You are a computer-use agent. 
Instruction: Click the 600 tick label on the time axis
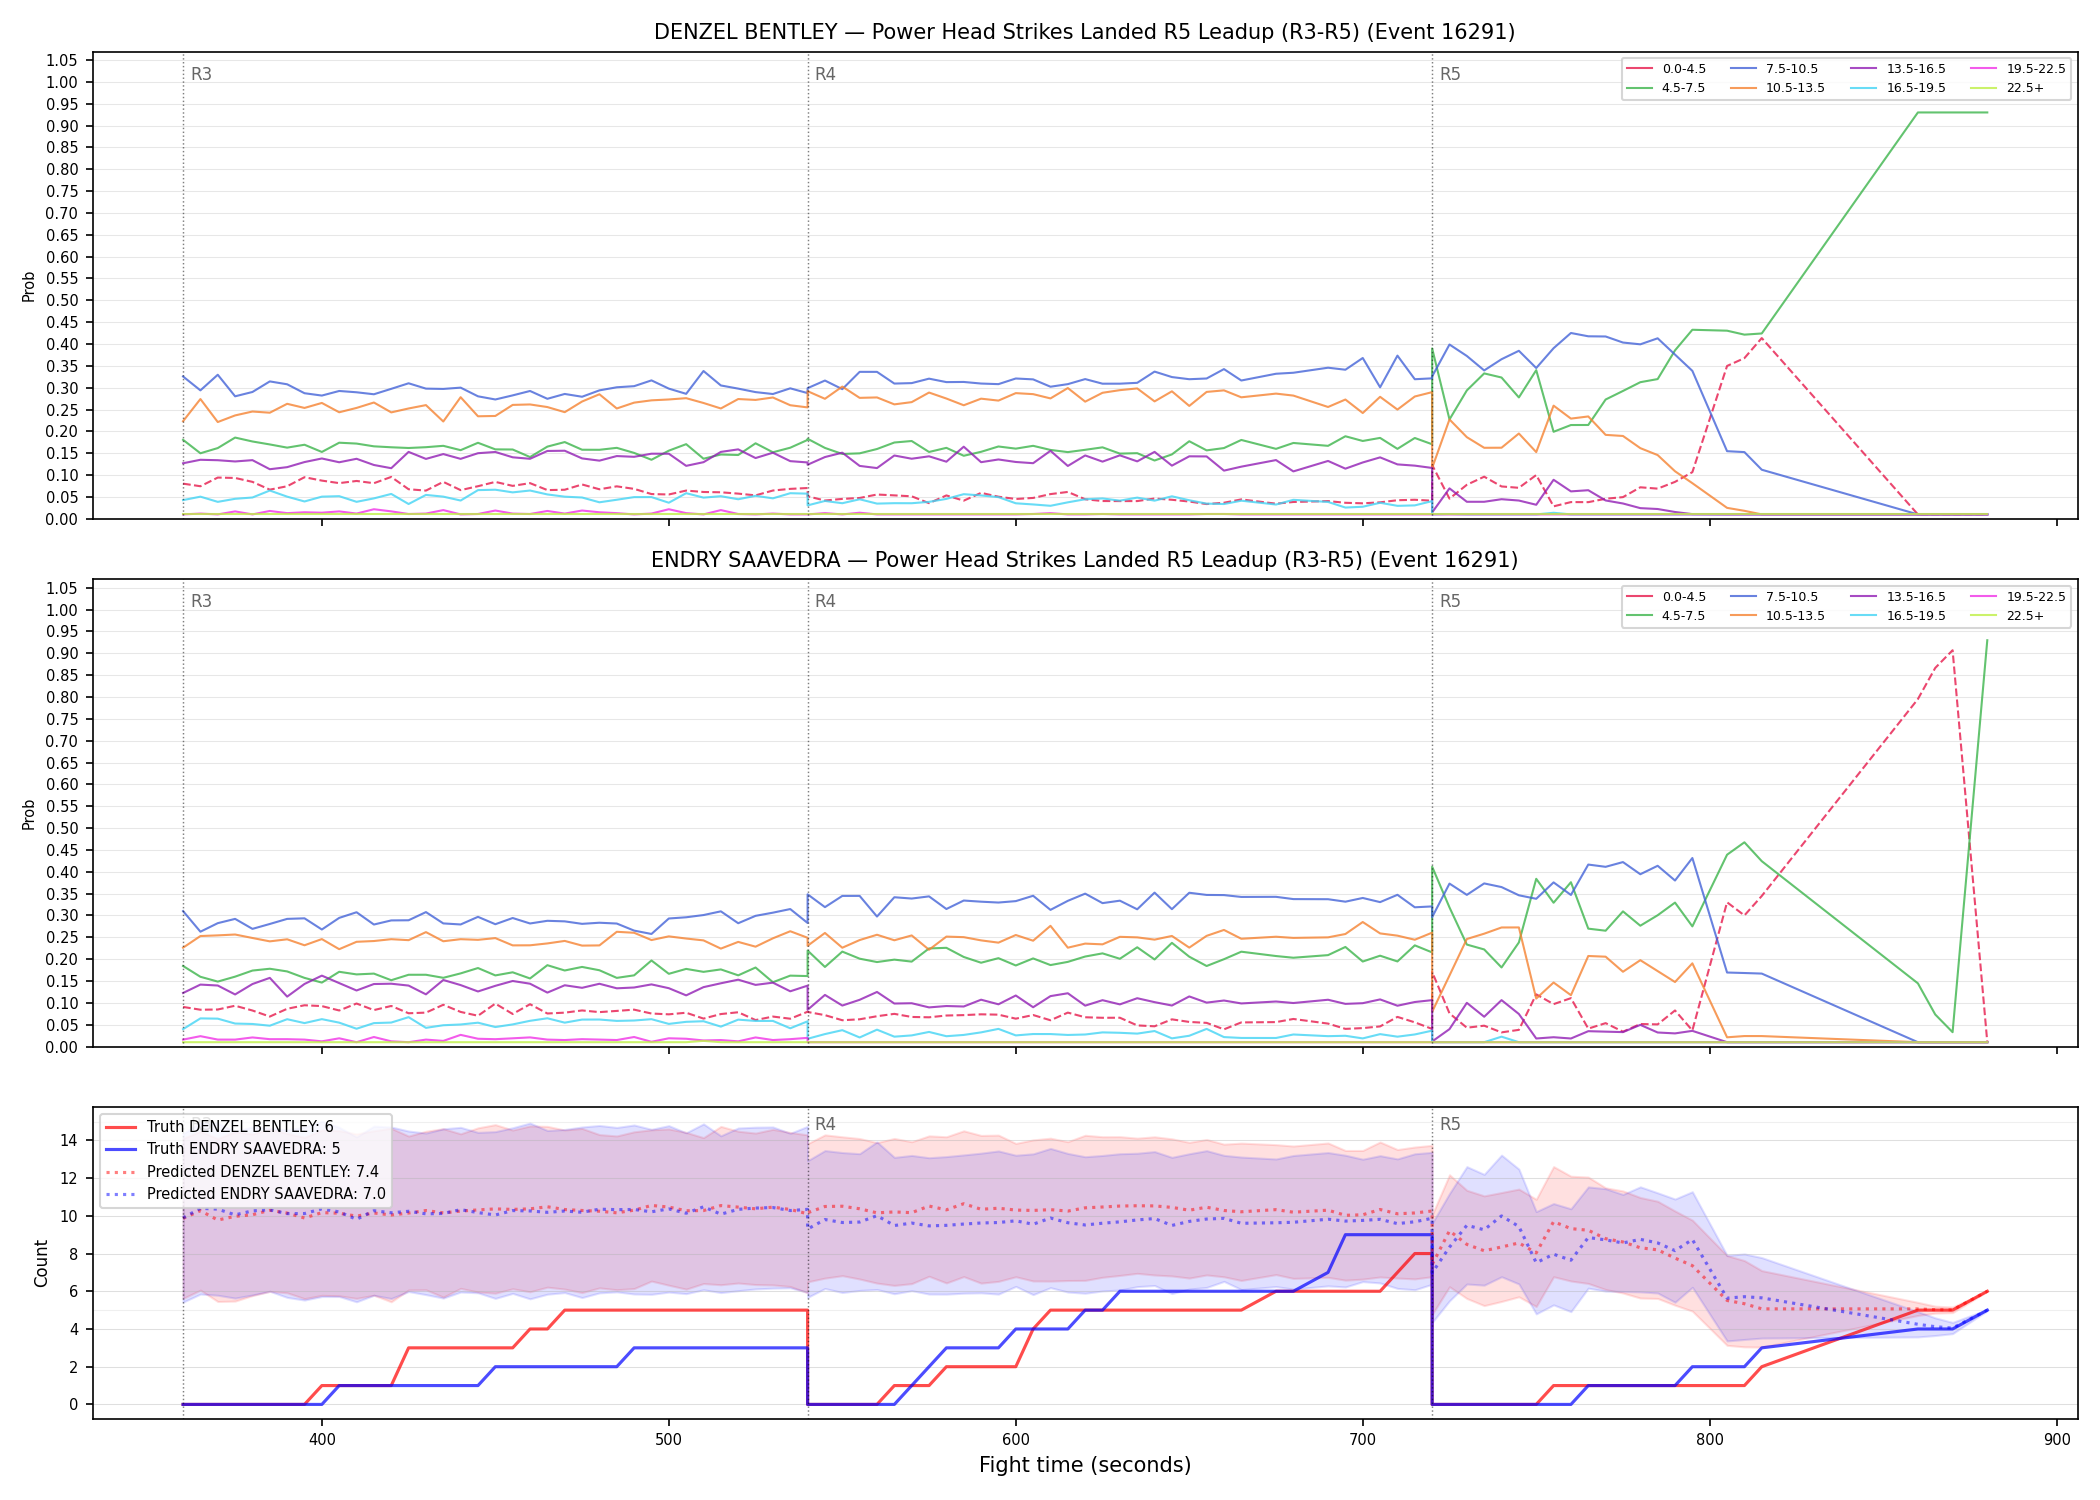(1016, 1440)
